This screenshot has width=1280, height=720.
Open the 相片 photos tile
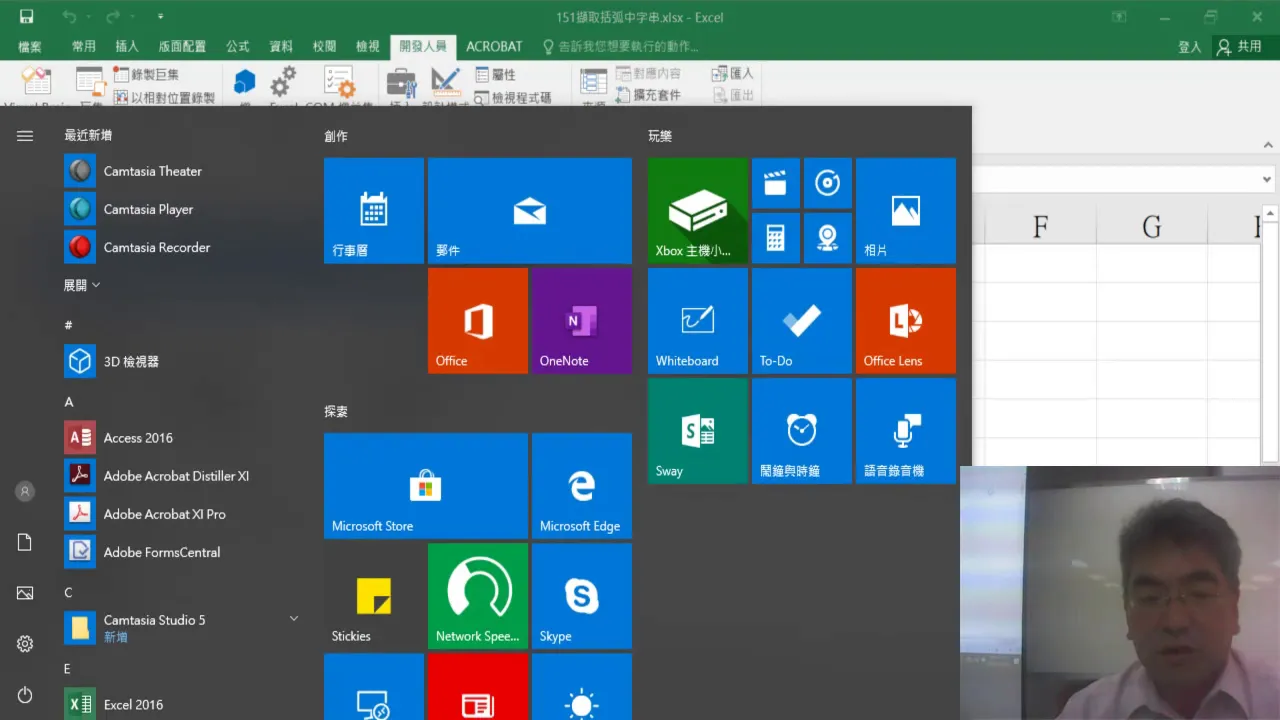tap(906, 211)
